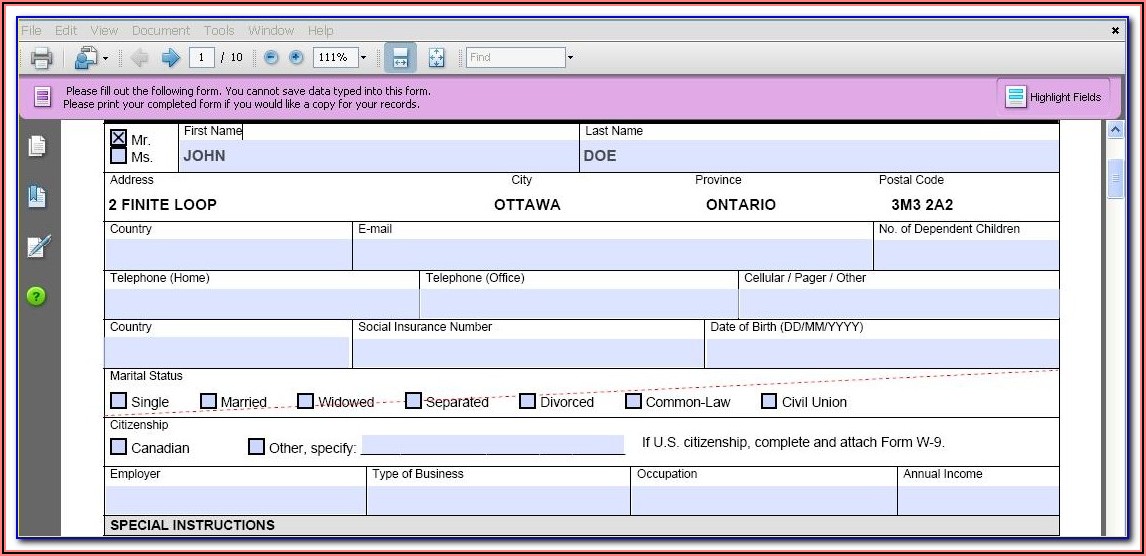Expand the collaborate icon dropdown arrow
The height and width of the screenshot is (556, 1146).
coord(105,58)
